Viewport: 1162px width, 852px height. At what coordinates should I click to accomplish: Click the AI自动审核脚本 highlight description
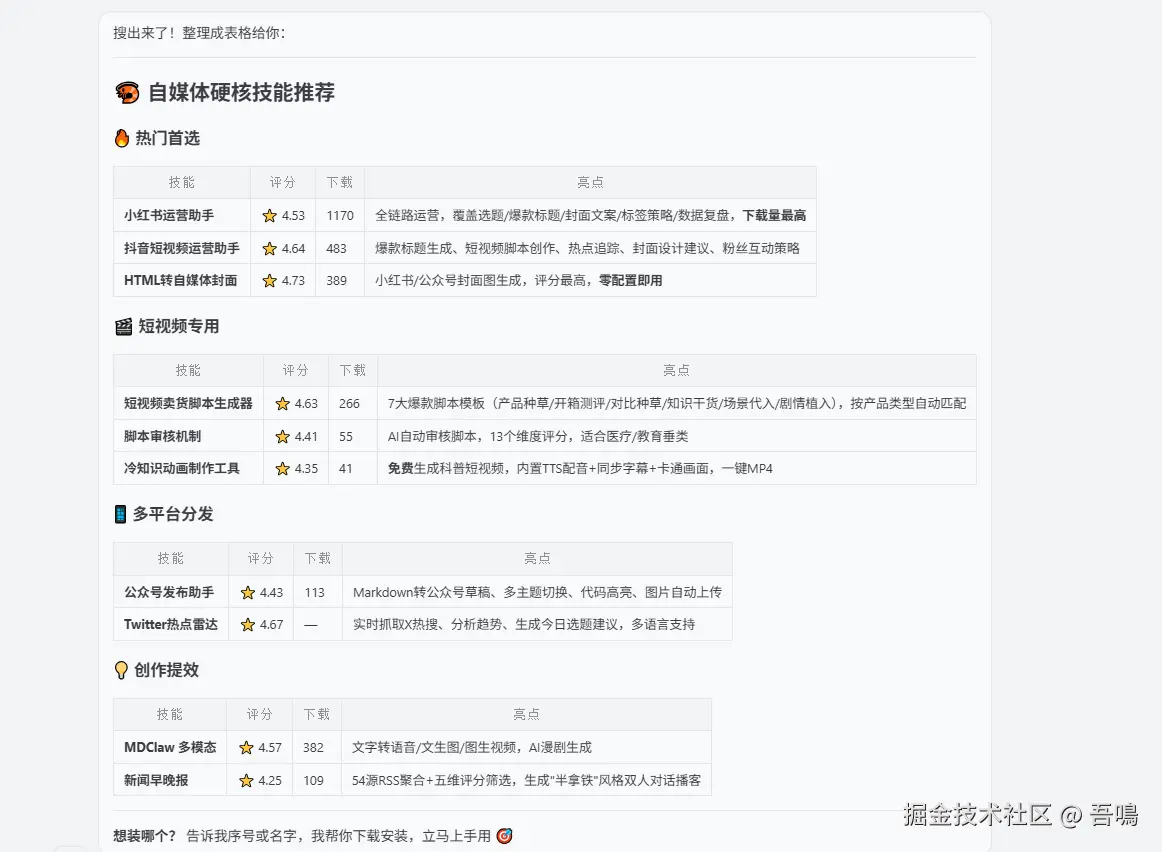coord(538,436)
